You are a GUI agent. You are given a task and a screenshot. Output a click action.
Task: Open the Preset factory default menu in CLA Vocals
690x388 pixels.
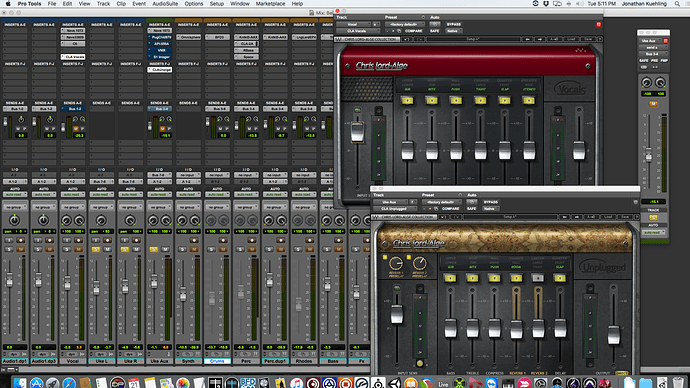404,25
